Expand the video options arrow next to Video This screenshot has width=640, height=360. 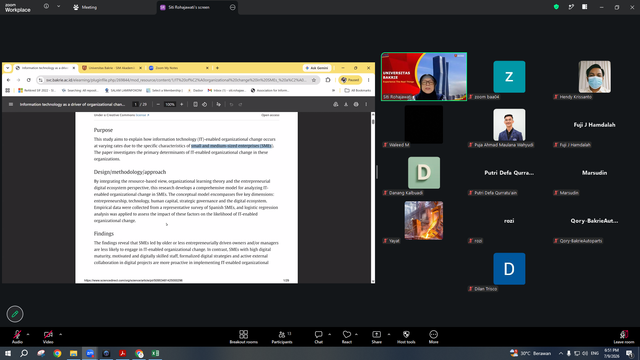(60, 334)
